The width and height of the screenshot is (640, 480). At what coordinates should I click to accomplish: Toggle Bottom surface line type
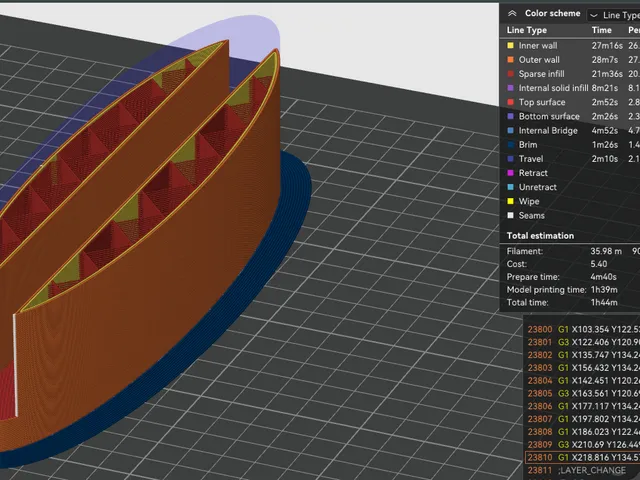tap(549, 116)
